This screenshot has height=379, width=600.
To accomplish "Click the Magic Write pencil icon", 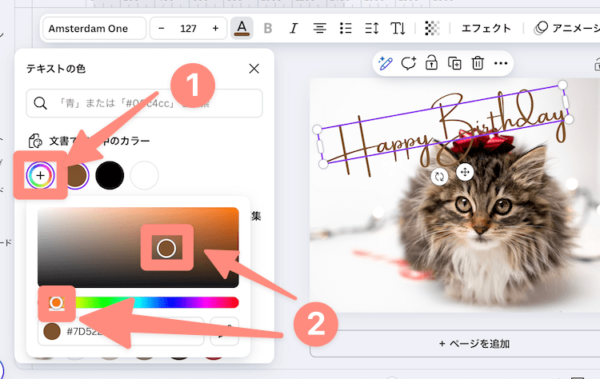I will (x=385, y=63).
